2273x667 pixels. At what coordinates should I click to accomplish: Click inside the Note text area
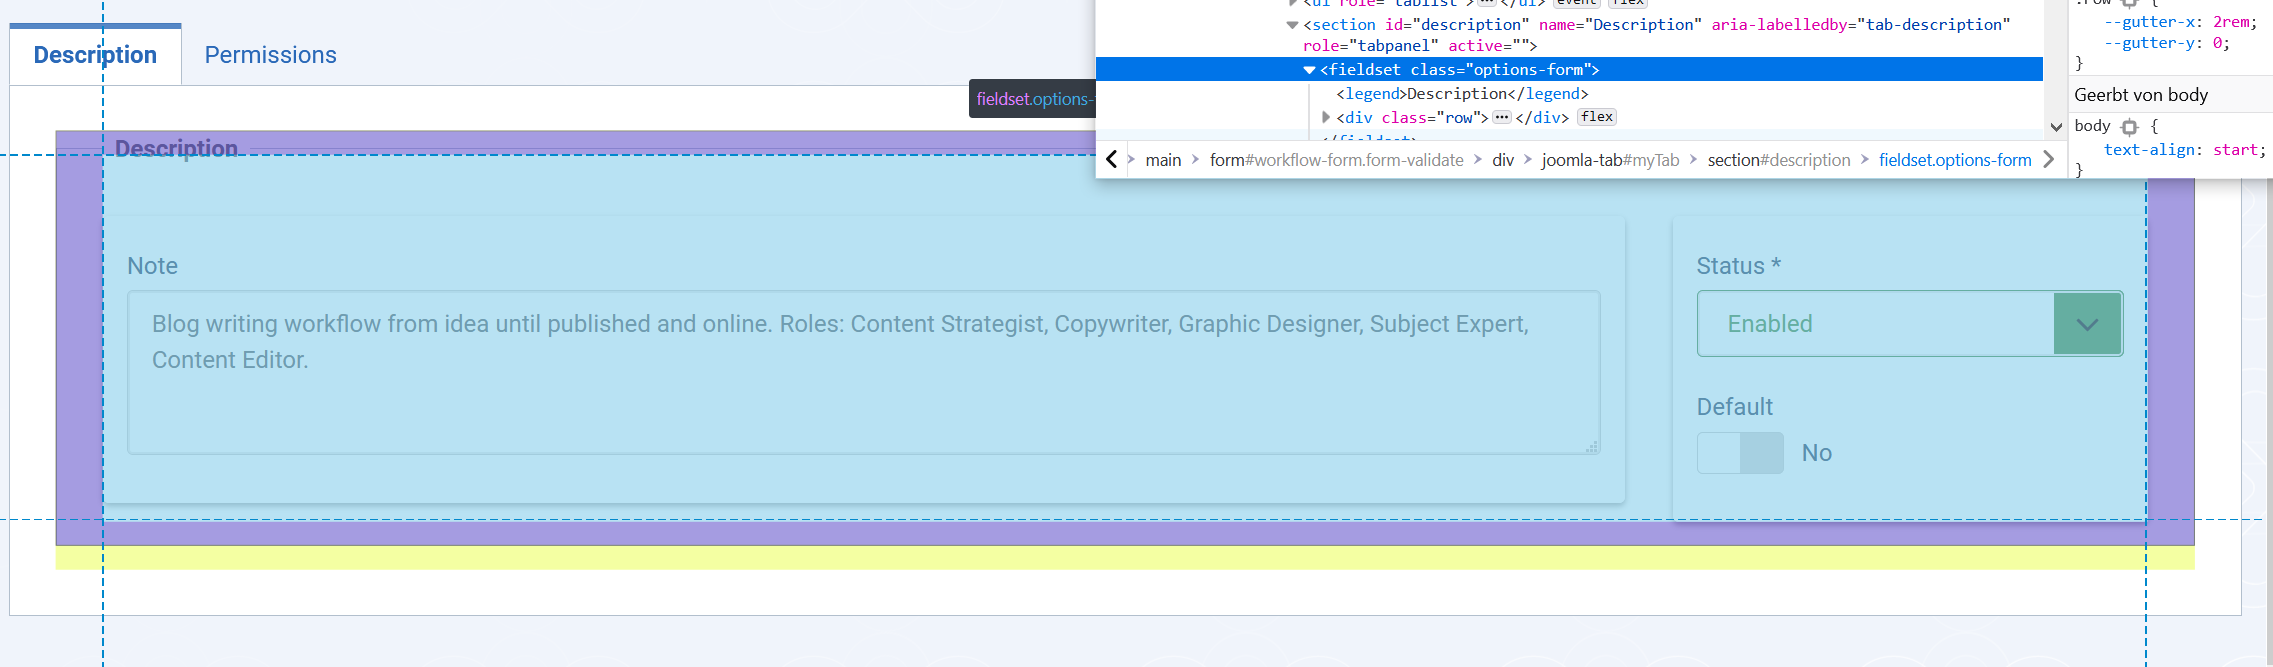coord(864,372)
